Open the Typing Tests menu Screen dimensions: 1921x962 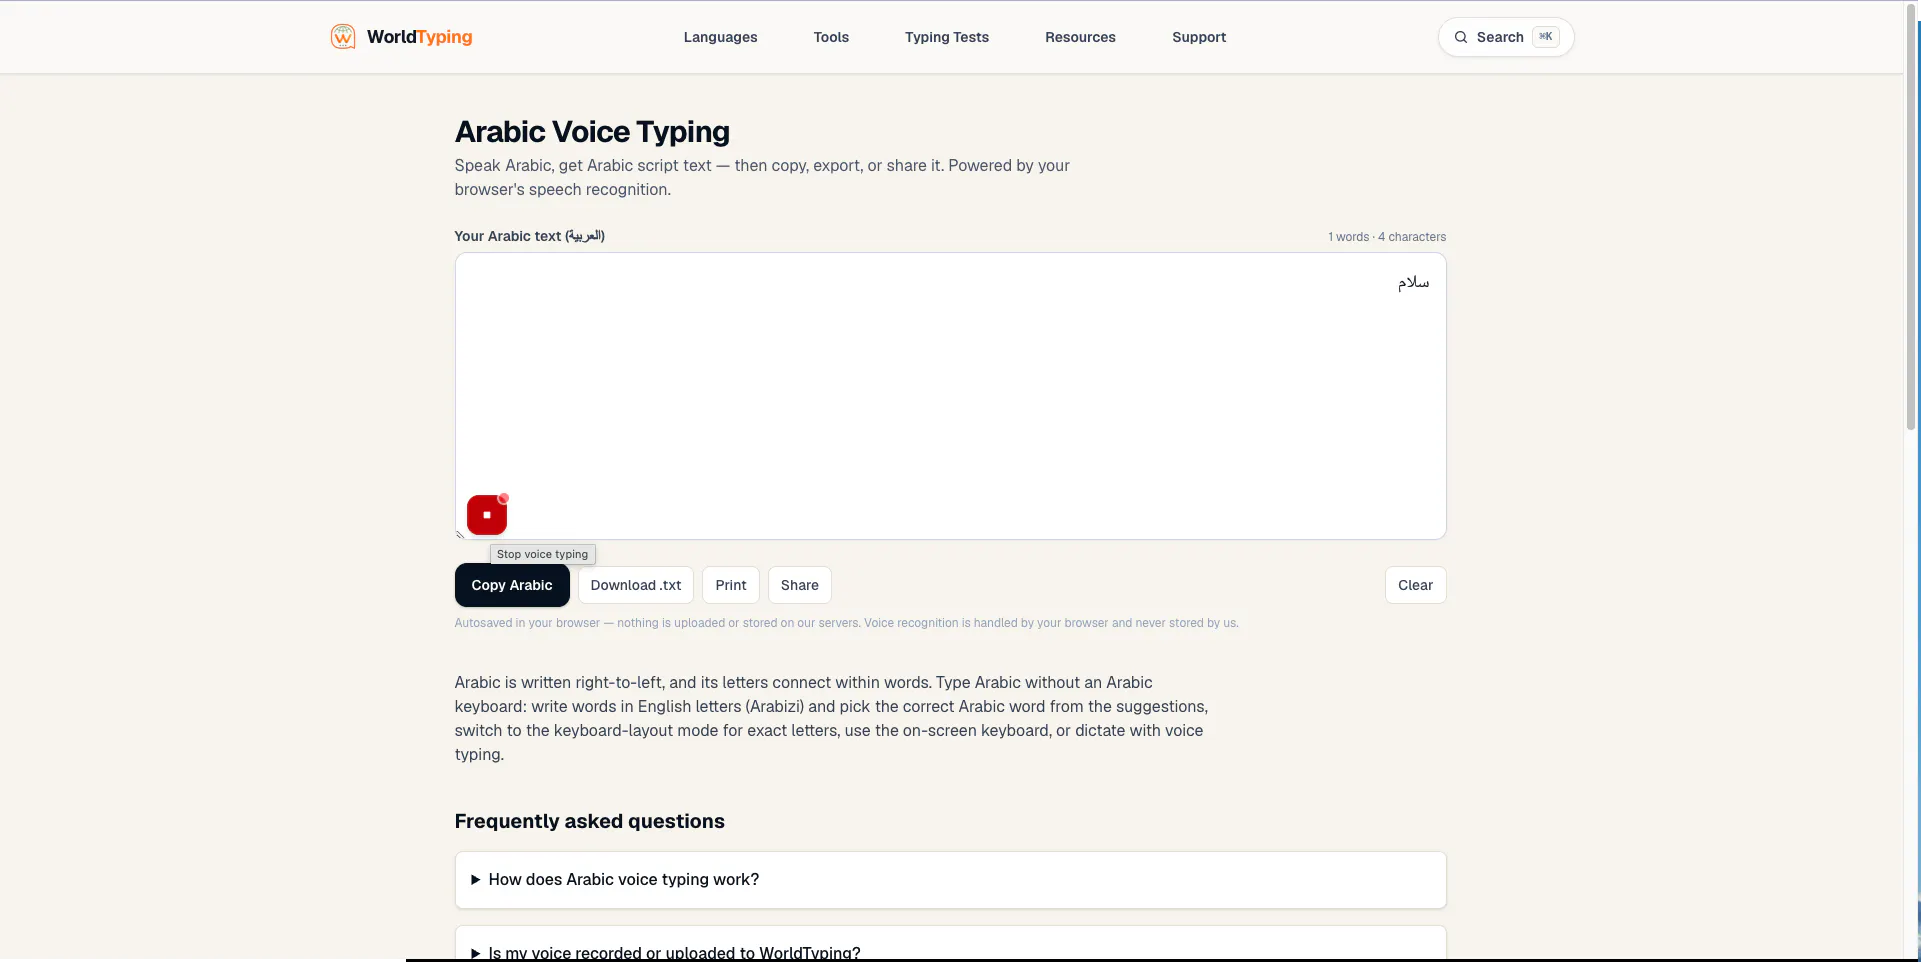pos(947,37)
